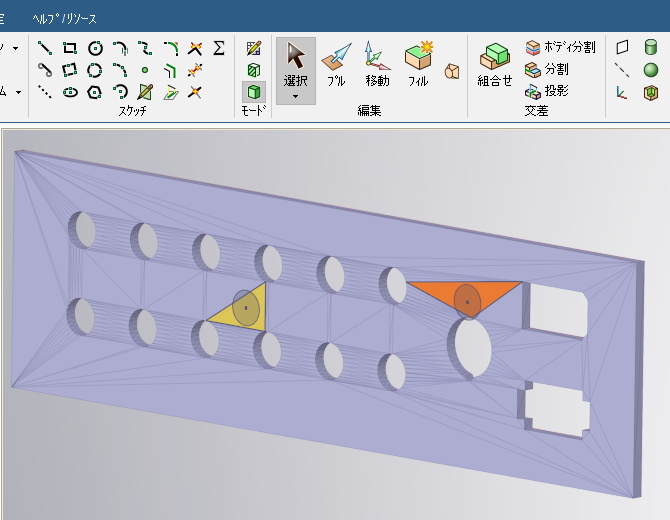The height and width of the screenshot is (520, 670).
Task: Click the 編集 group label
Action: tap(369, 111)
